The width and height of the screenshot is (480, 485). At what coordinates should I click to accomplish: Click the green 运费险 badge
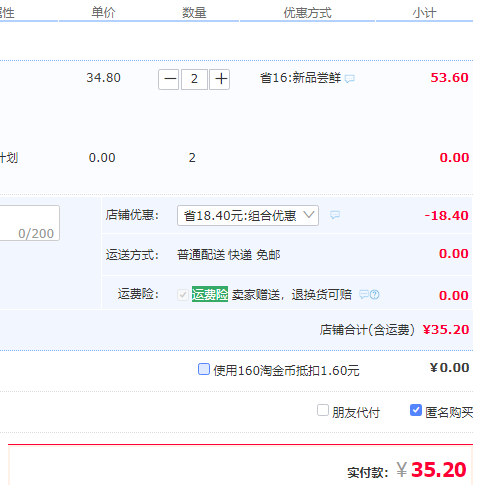pyautogui.click(x=210, y=294)
